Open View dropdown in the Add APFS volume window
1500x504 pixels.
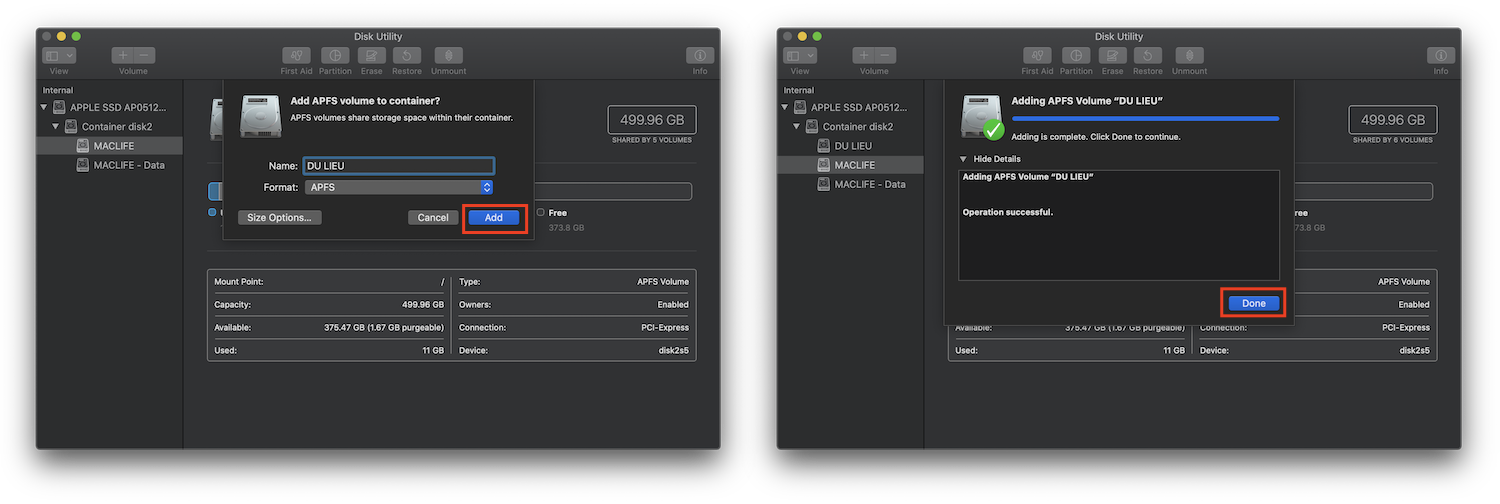59,56
